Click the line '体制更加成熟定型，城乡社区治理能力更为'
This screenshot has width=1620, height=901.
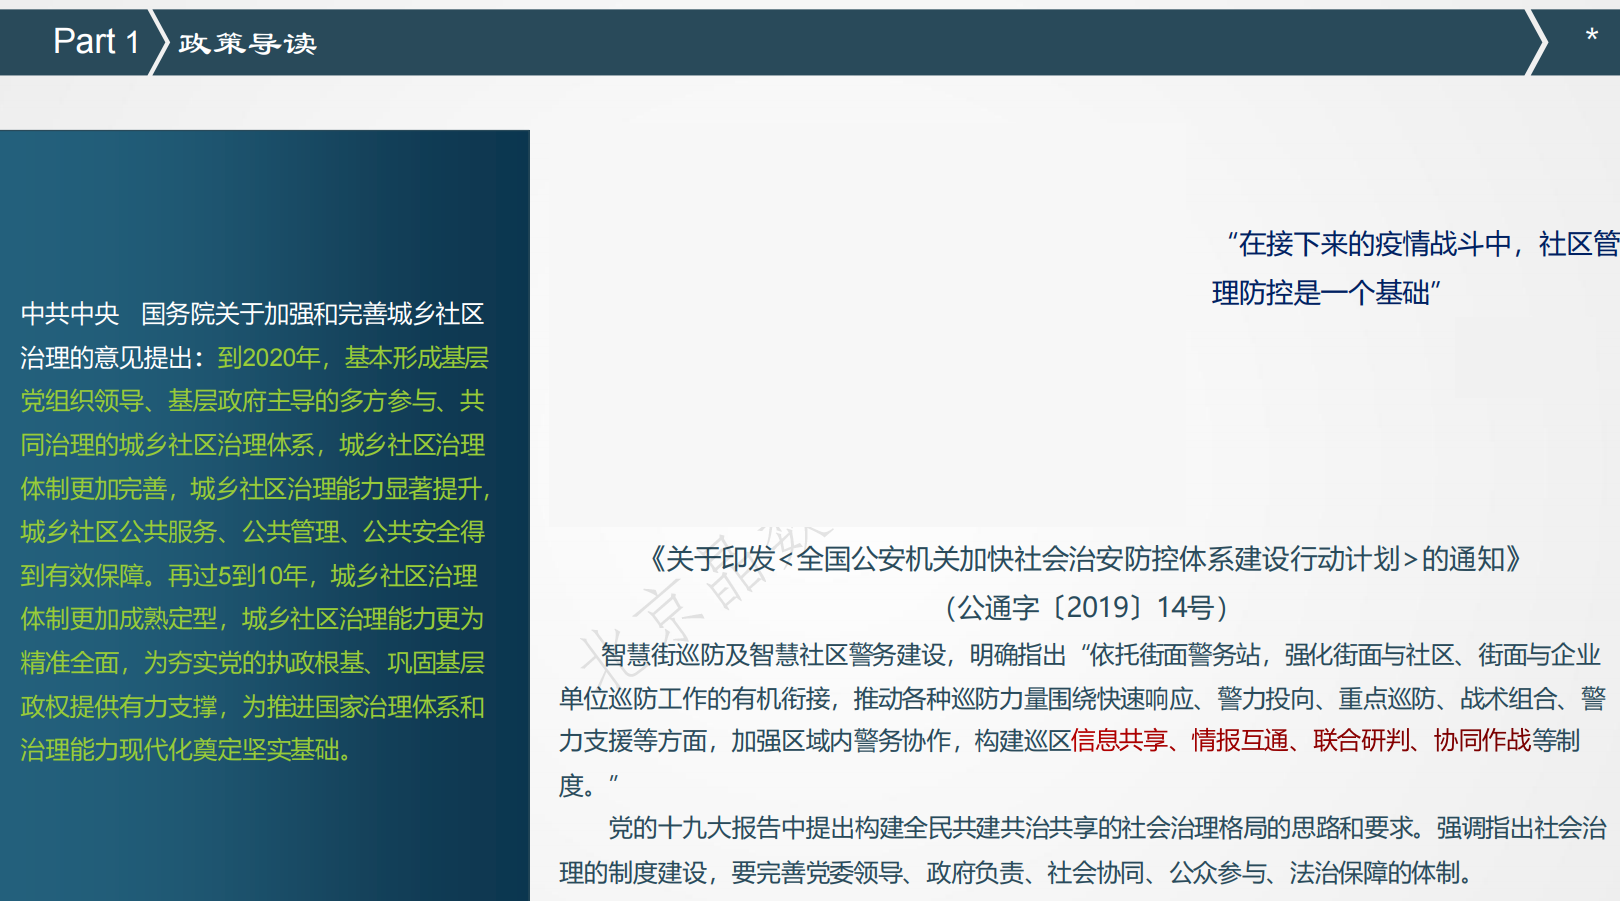252,619
